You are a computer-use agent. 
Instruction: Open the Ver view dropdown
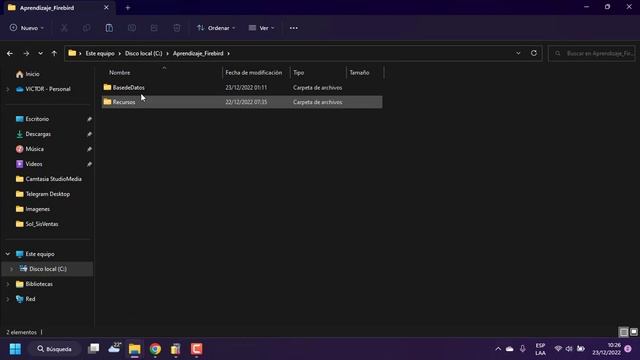point(262,28)
